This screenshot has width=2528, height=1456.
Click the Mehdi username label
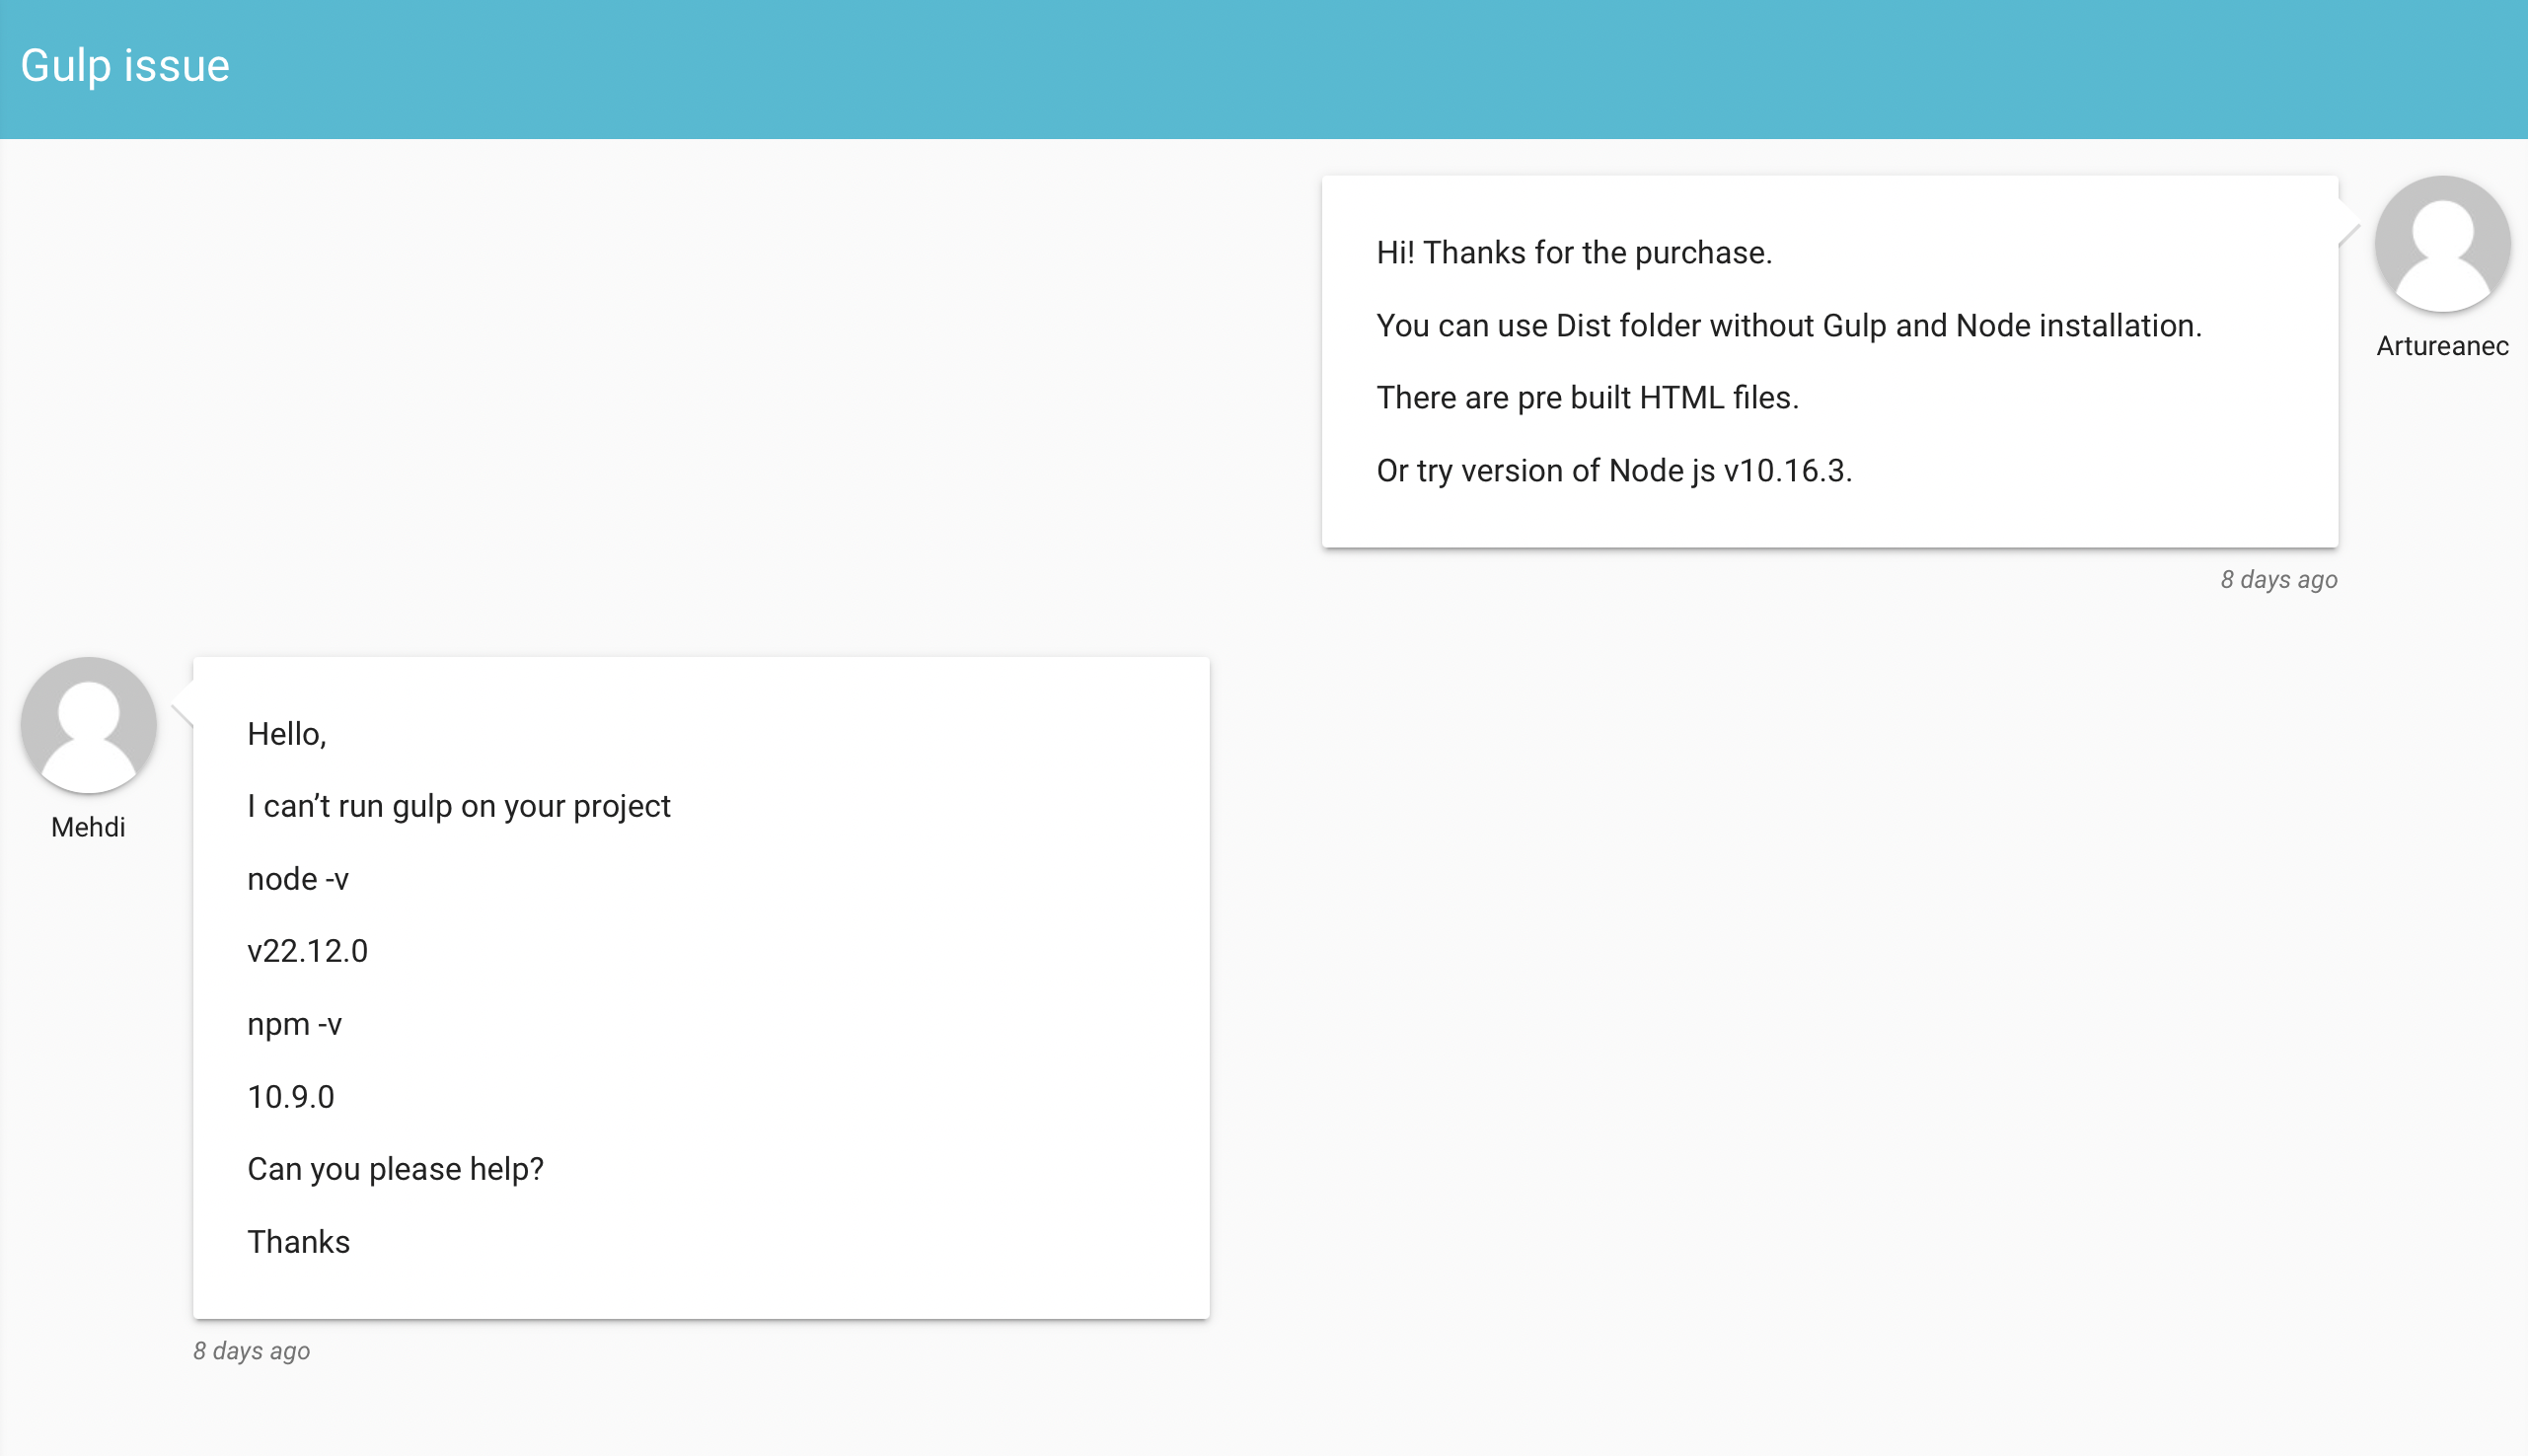tap(88, 827)
